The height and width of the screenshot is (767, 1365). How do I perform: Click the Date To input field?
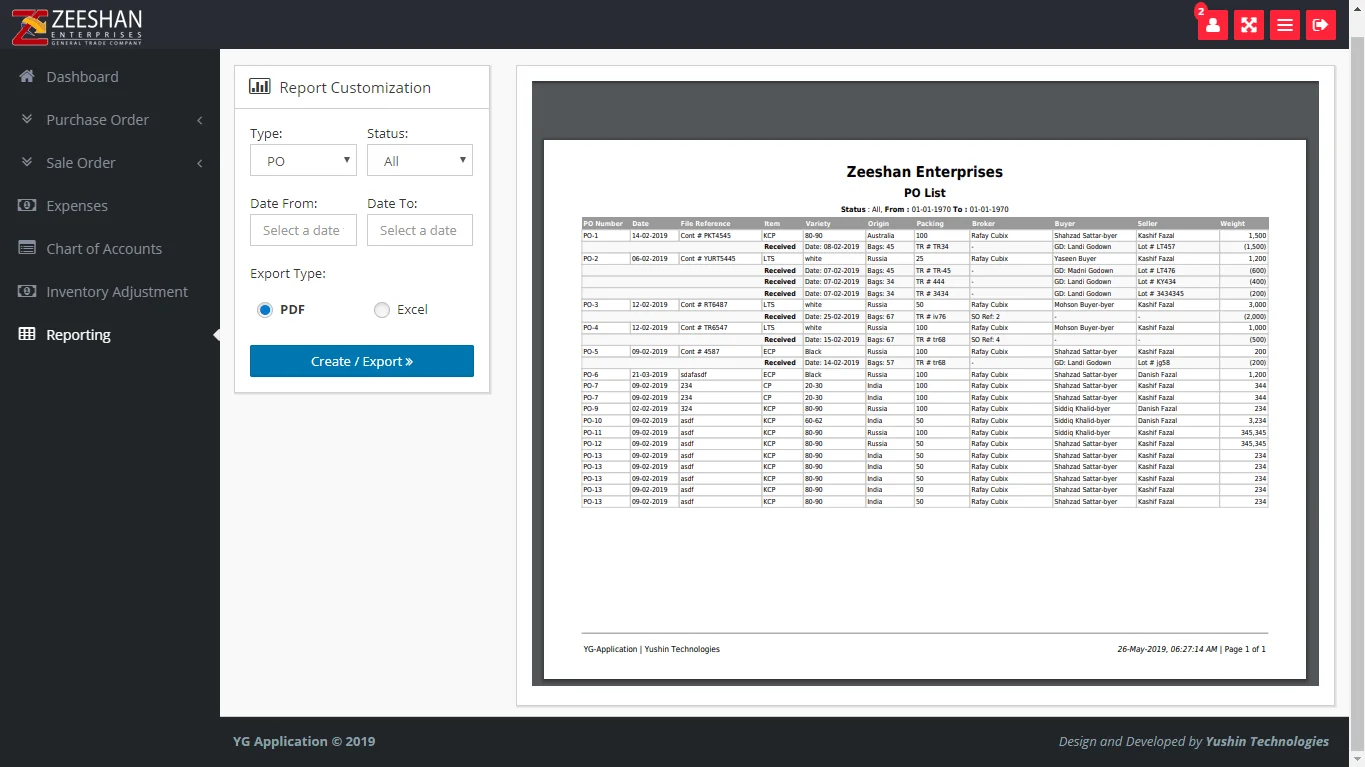[419, 230]
